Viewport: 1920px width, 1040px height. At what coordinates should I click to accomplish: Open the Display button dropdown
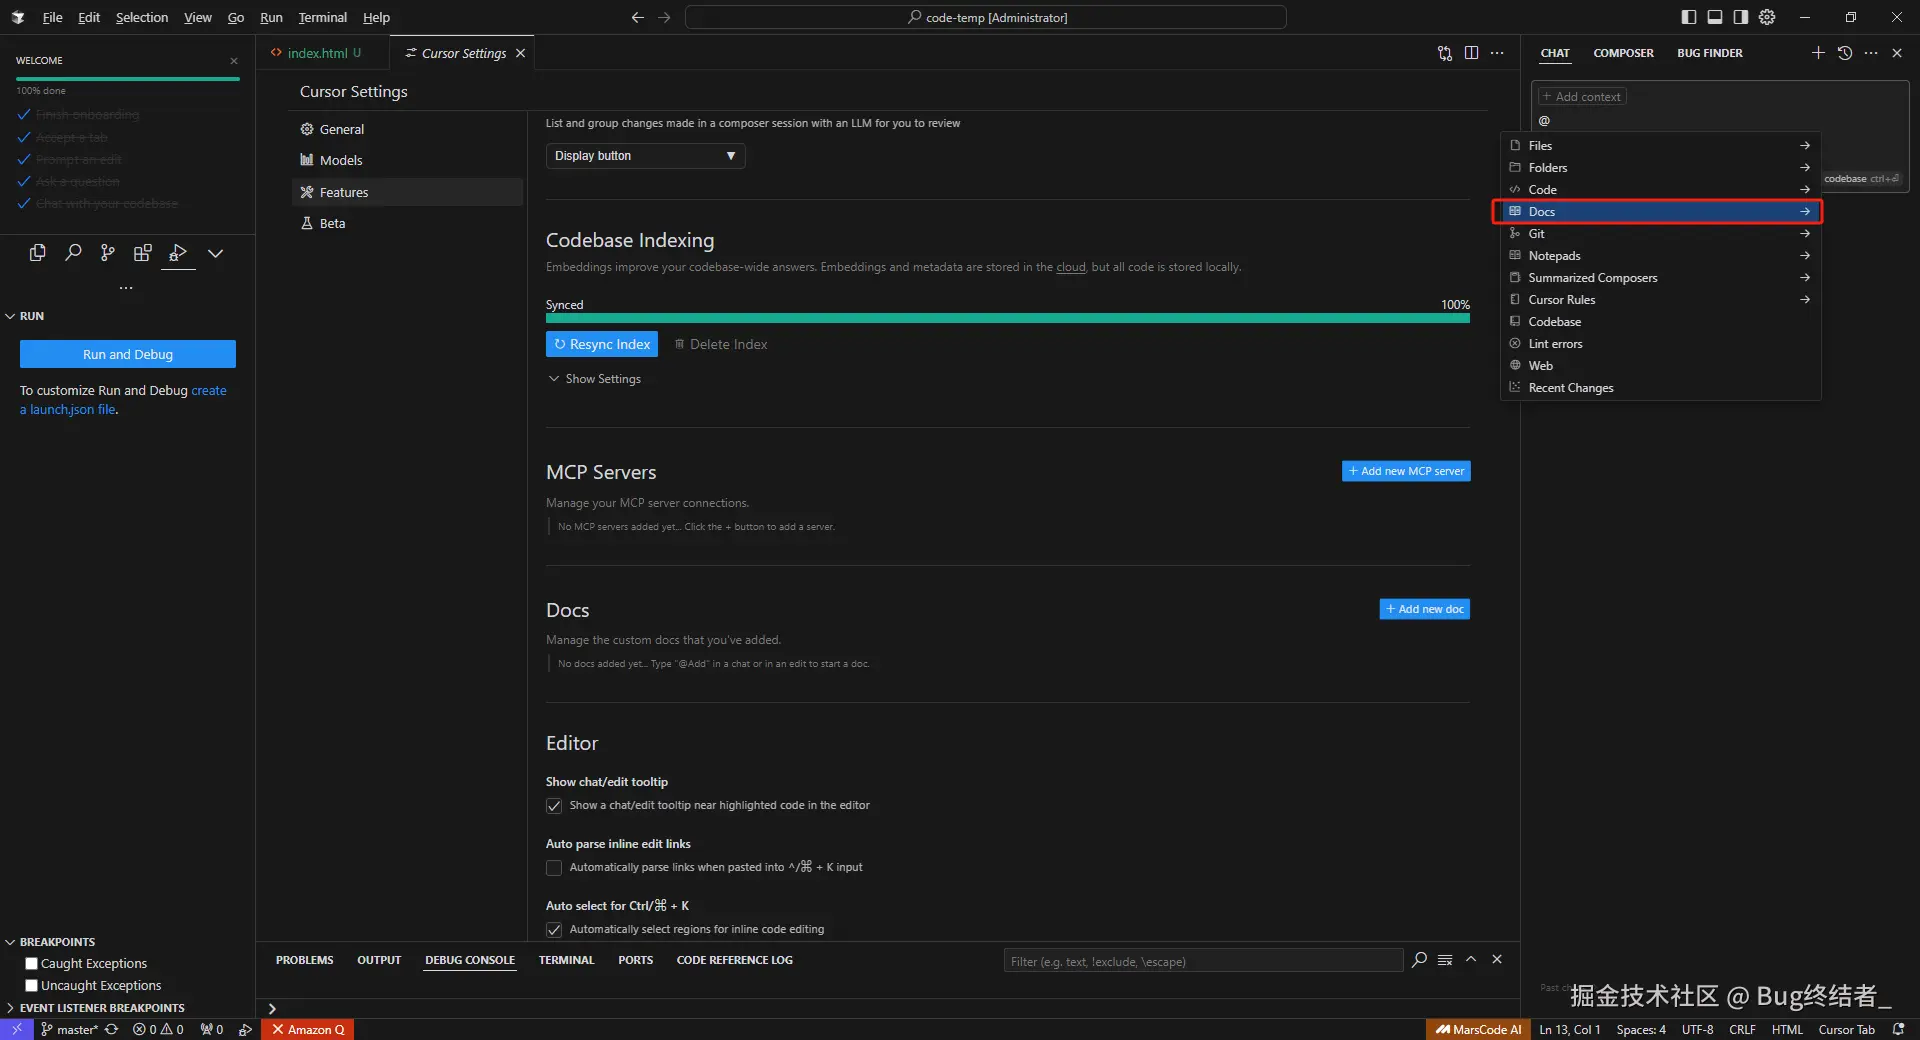point(645,156)
